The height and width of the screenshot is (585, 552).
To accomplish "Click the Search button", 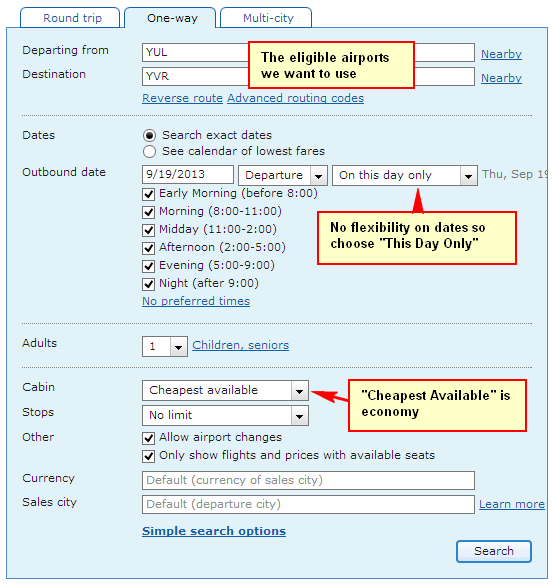I will (494, 551).
